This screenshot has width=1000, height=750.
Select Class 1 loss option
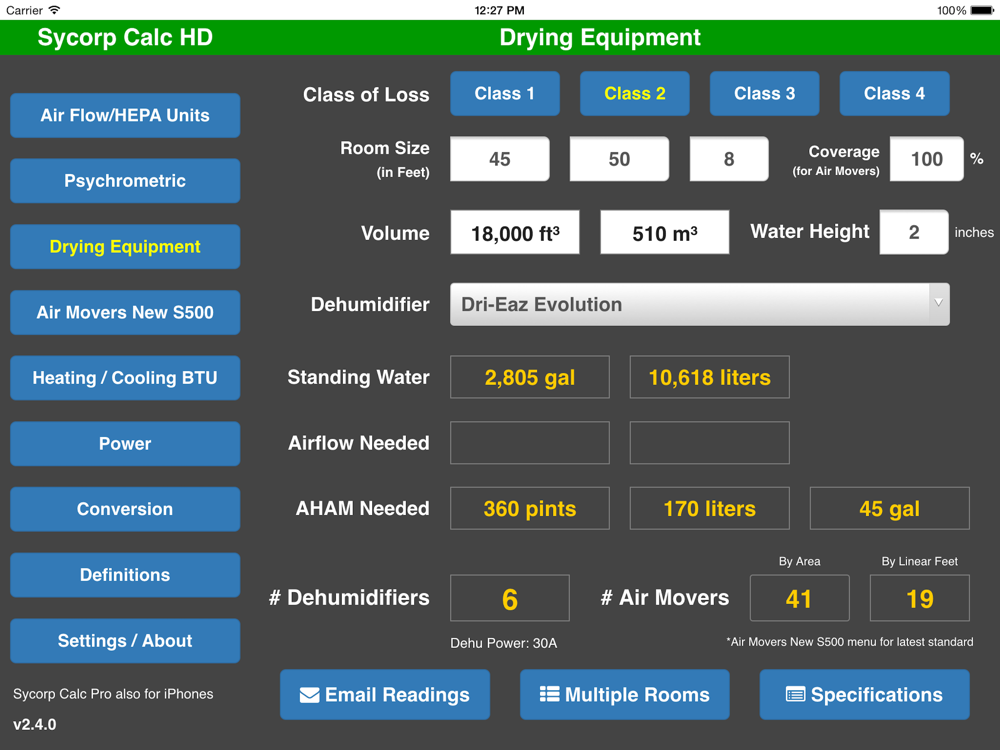[x=504, y=94]
